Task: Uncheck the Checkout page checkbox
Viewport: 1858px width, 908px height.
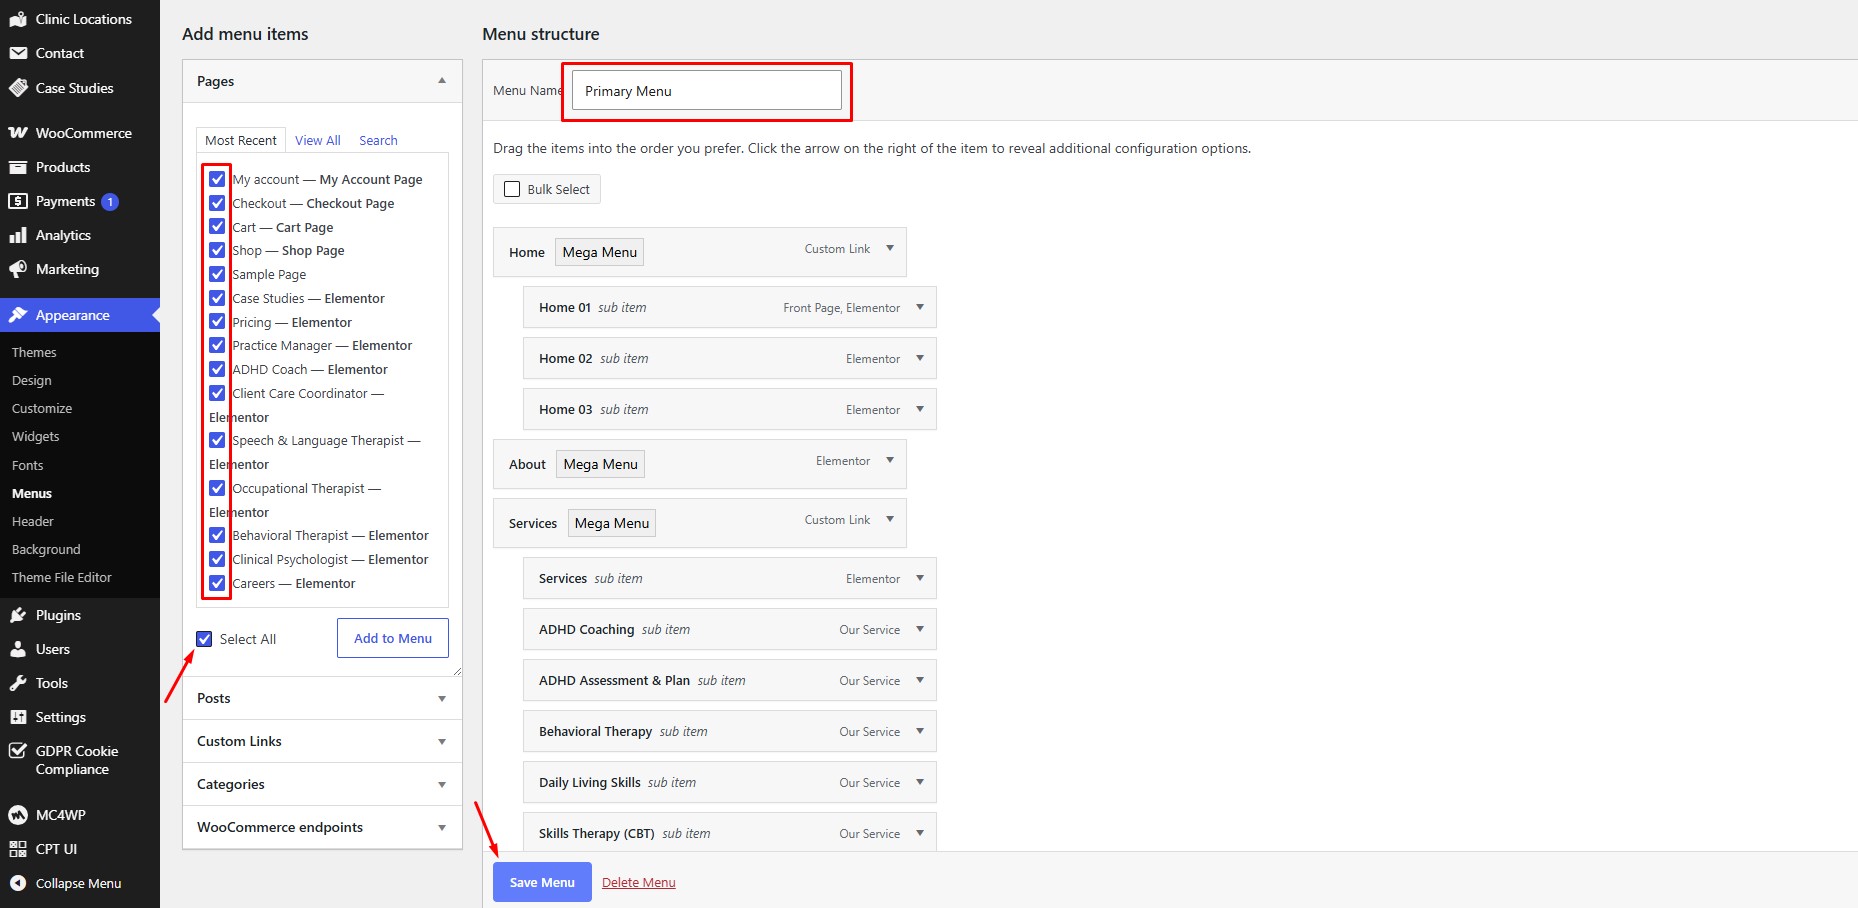Action: click(217, 203)
